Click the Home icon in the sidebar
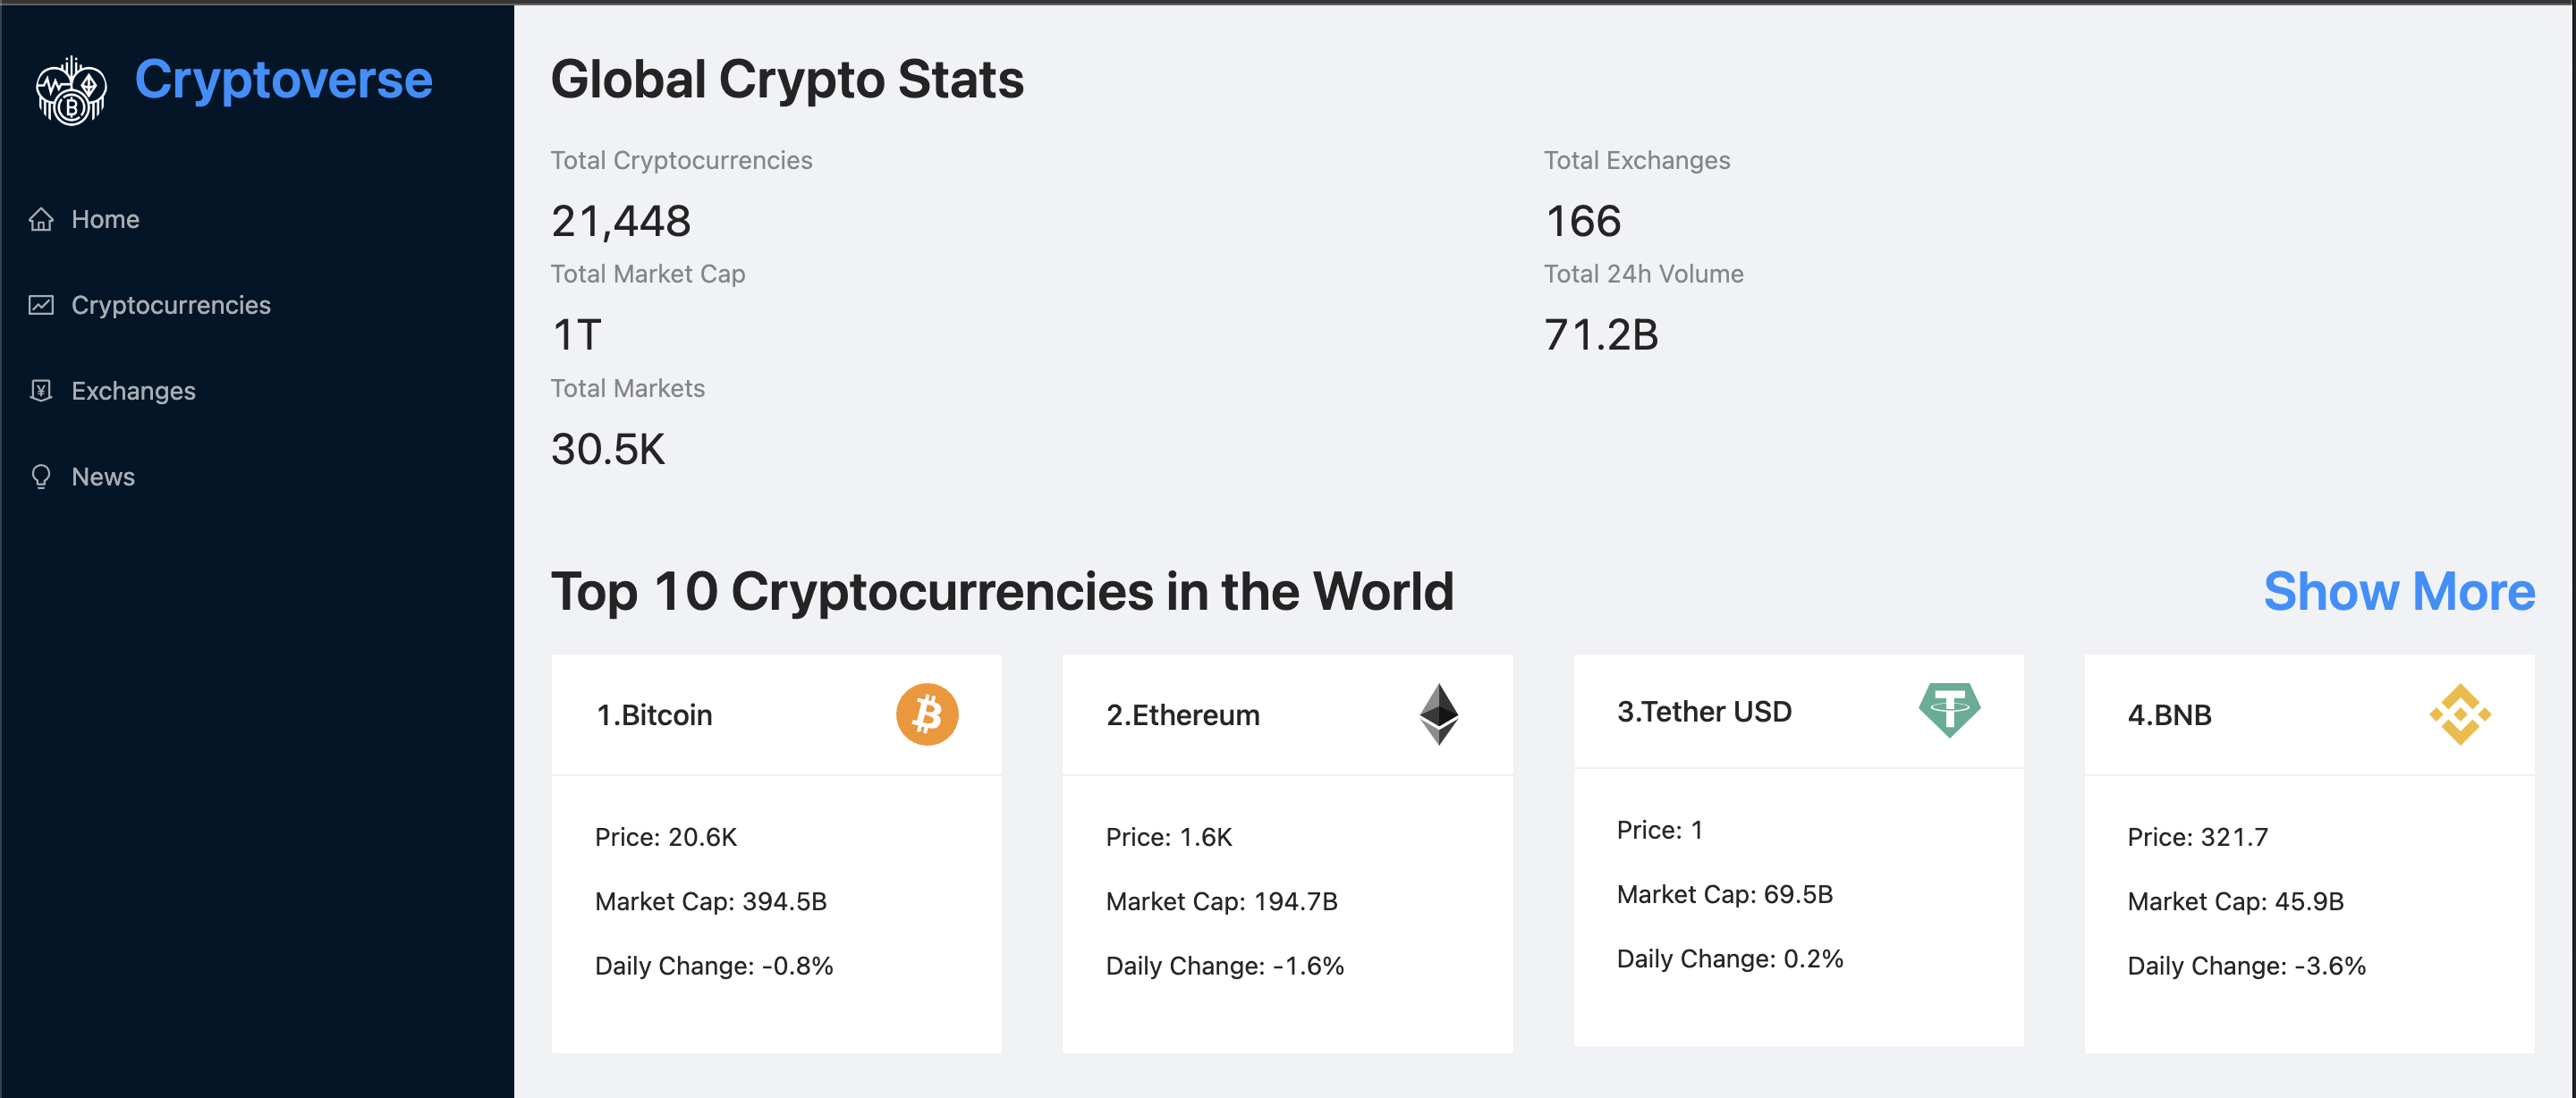This screenshot has width=2576, height=1098. point(40,219)
